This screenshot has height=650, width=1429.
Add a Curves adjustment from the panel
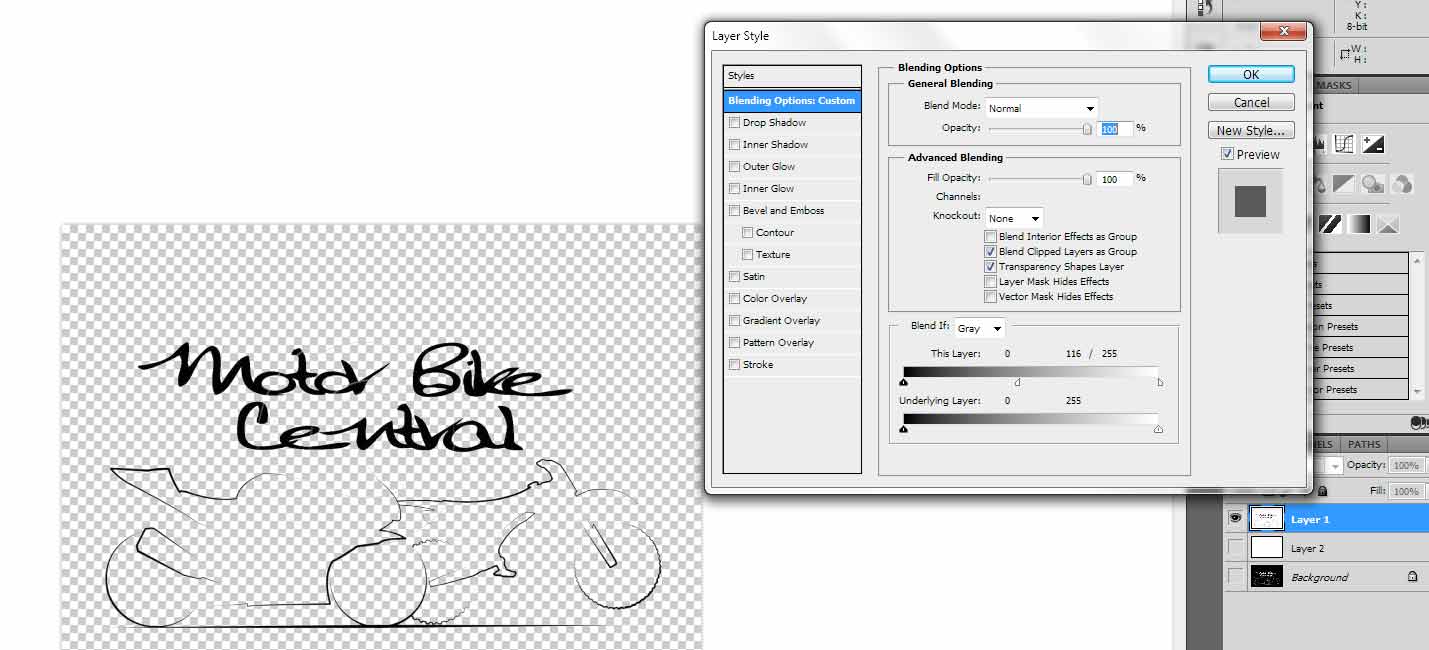(1344, 144)
